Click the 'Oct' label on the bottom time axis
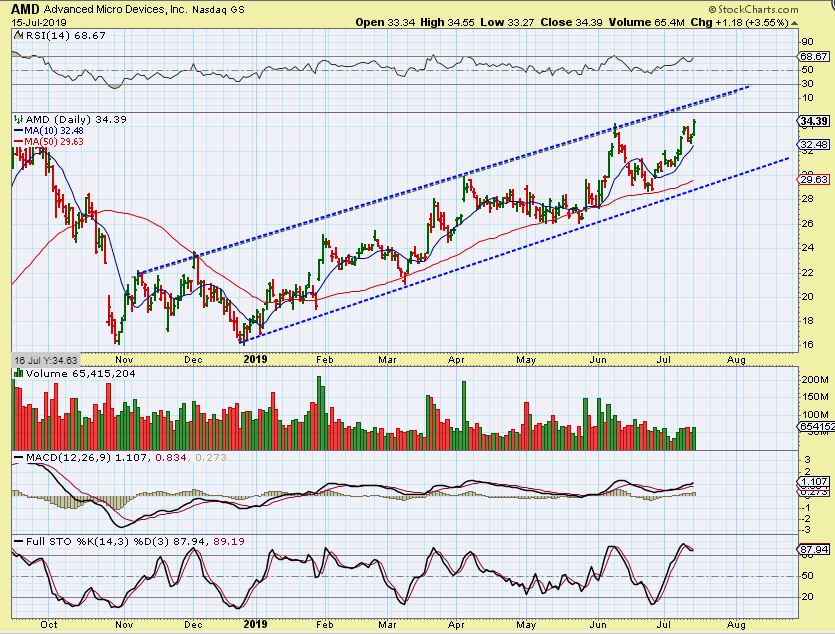The image size is (835, 634). pos(49,624)
